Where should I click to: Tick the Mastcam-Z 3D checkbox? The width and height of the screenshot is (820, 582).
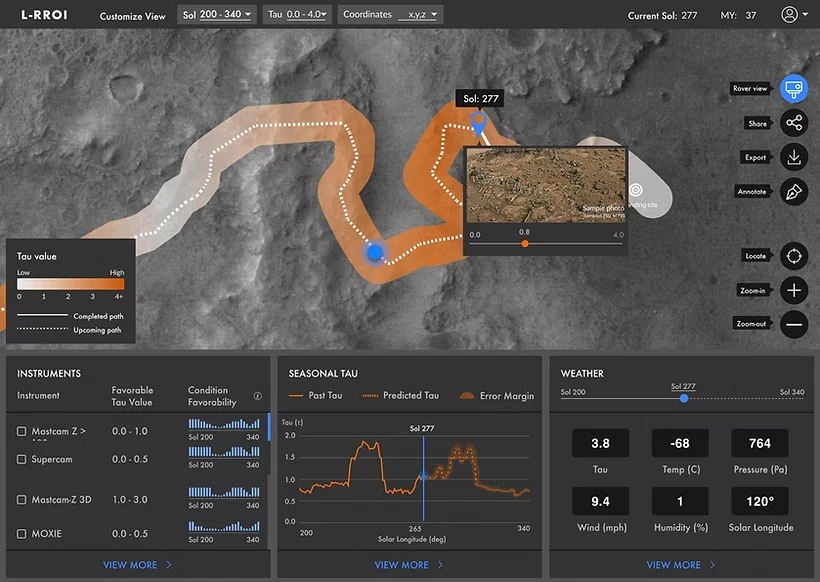pos(21,499)
